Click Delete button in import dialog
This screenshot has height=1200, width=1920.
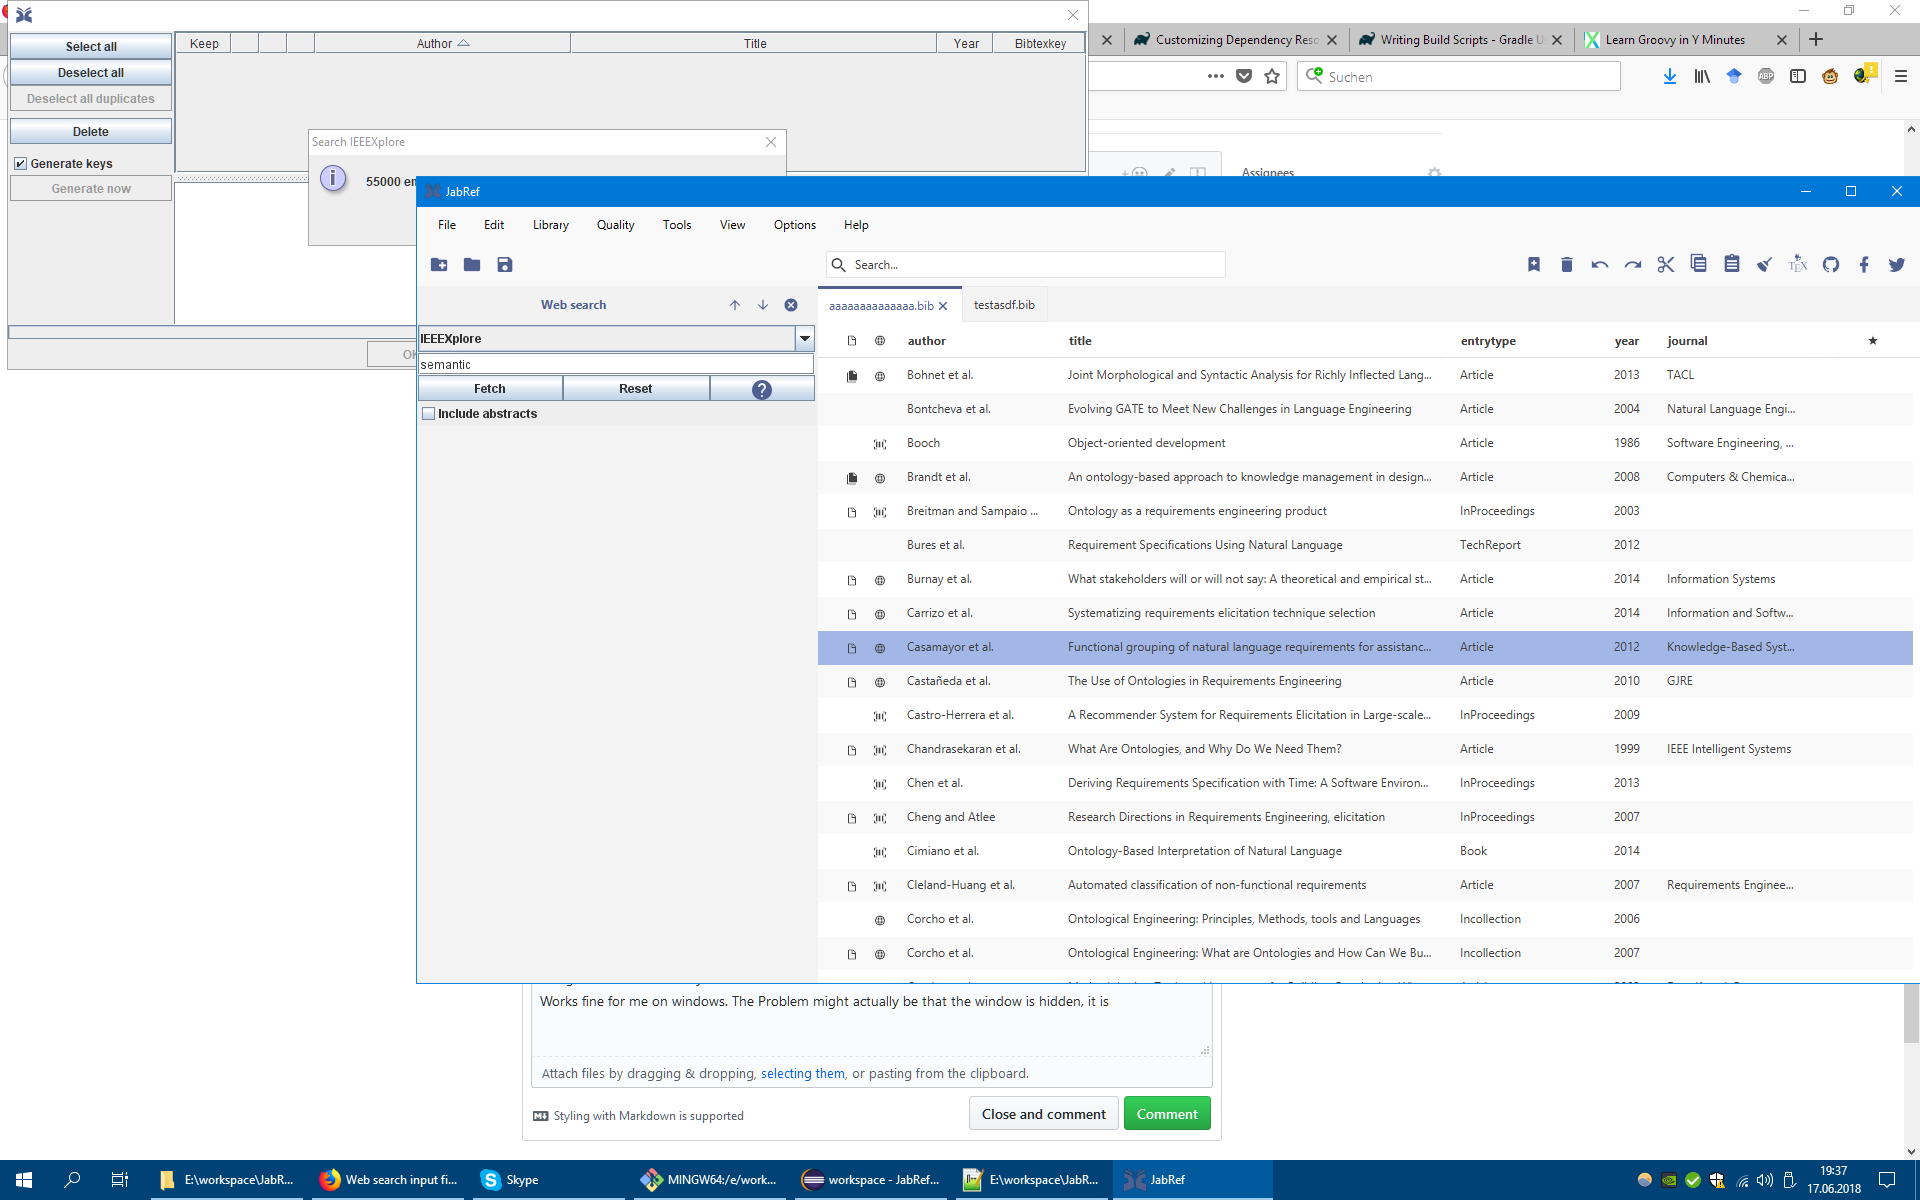pos(91,132)
